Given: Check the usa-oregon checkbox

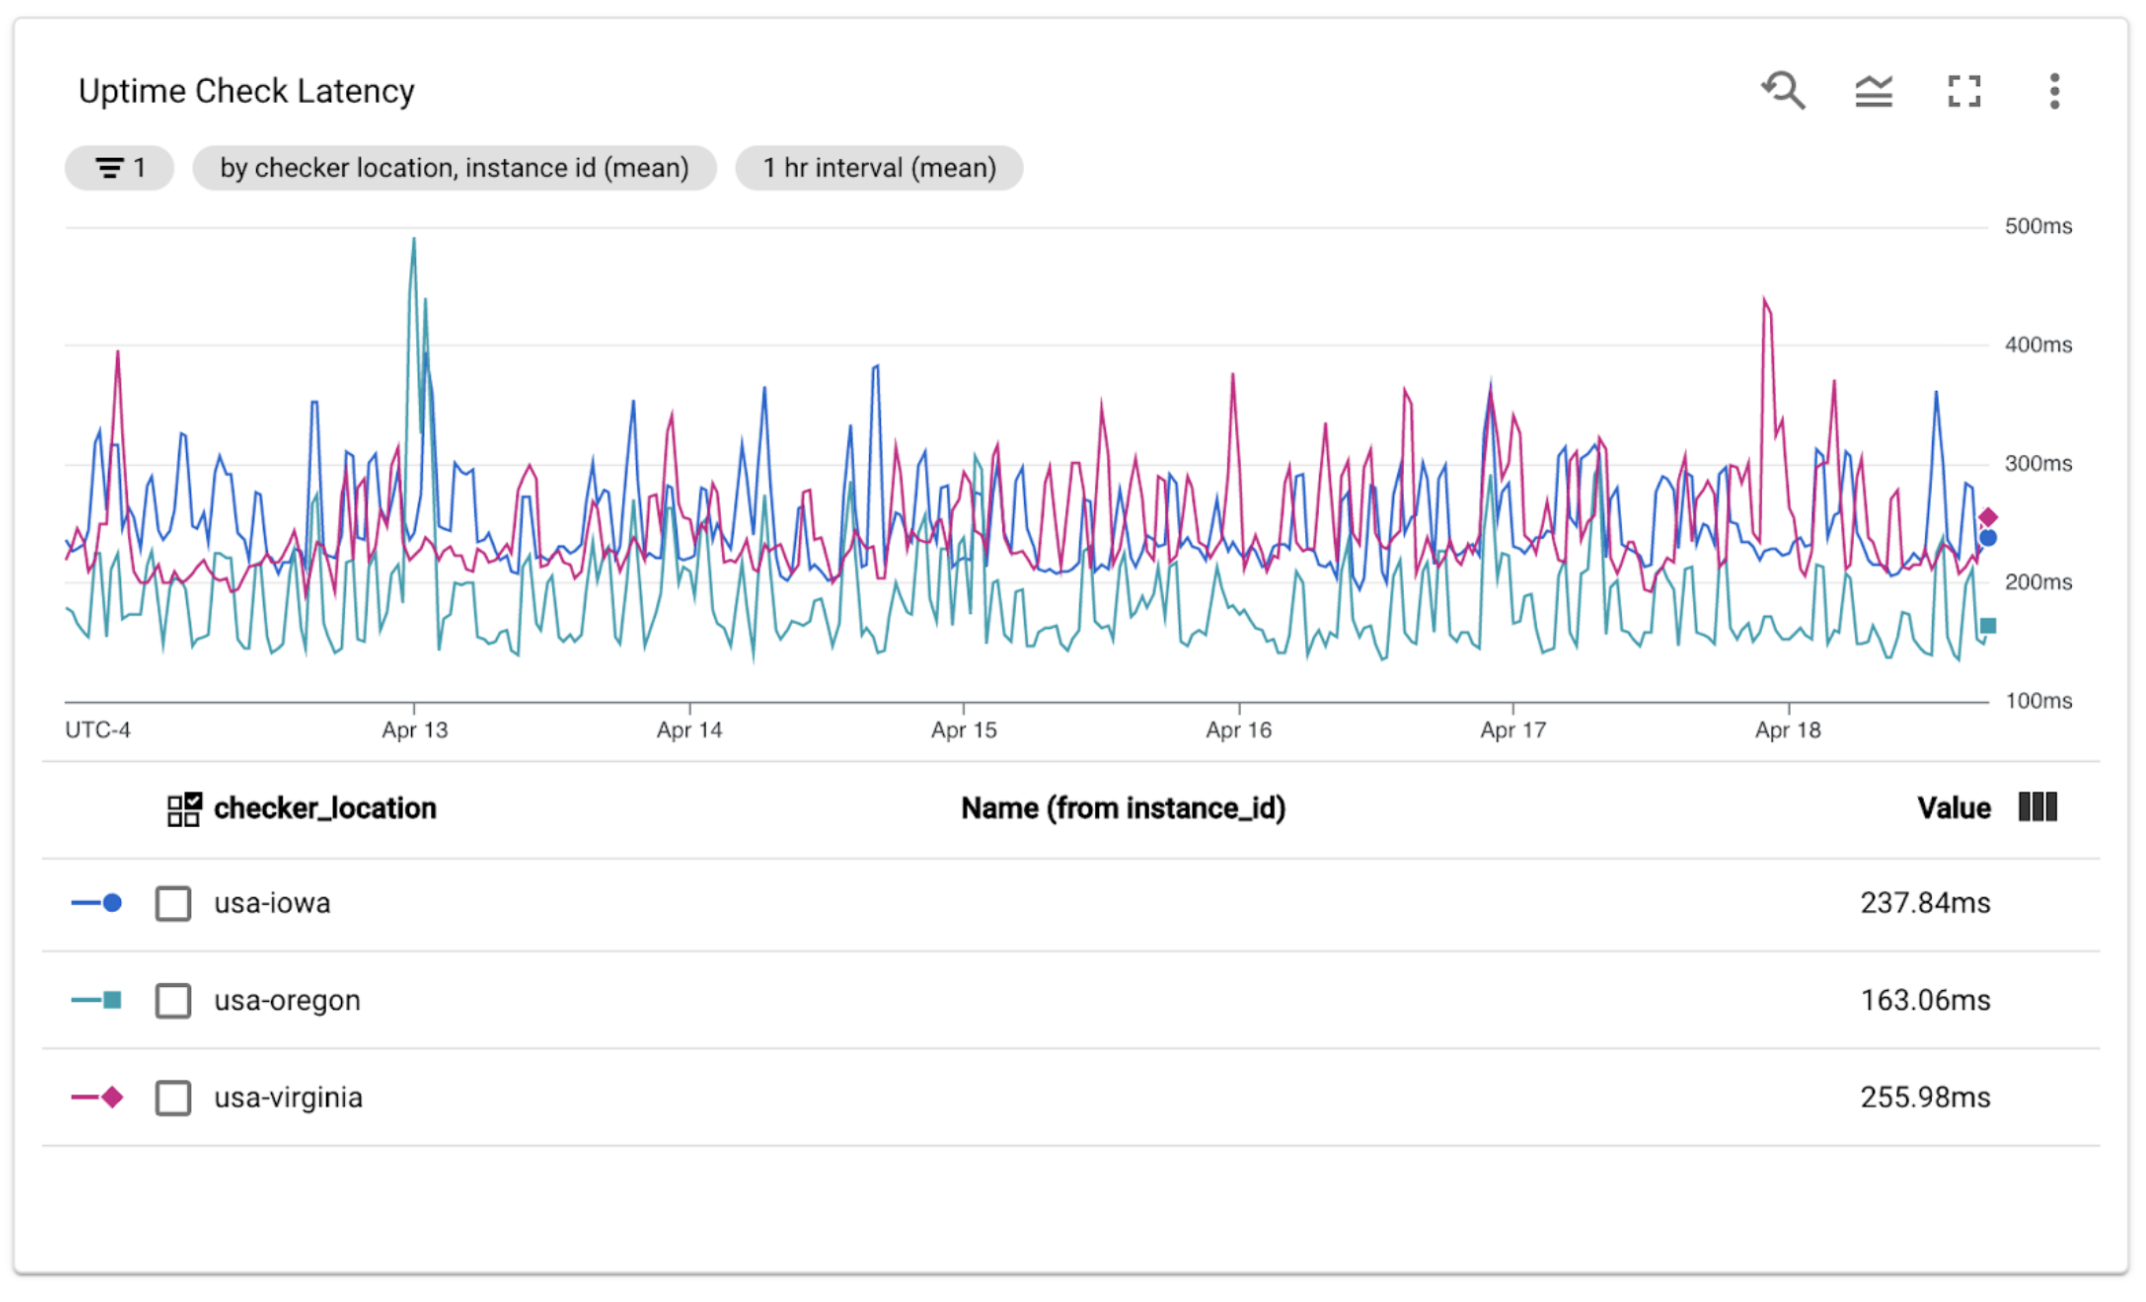Looking at the screenshot, I should pyautogui.click(x=173, y=1000).
